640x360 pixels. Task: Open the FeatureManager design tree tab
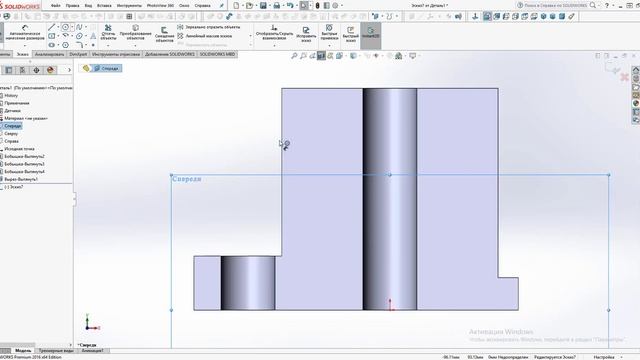tap(9, 70)
